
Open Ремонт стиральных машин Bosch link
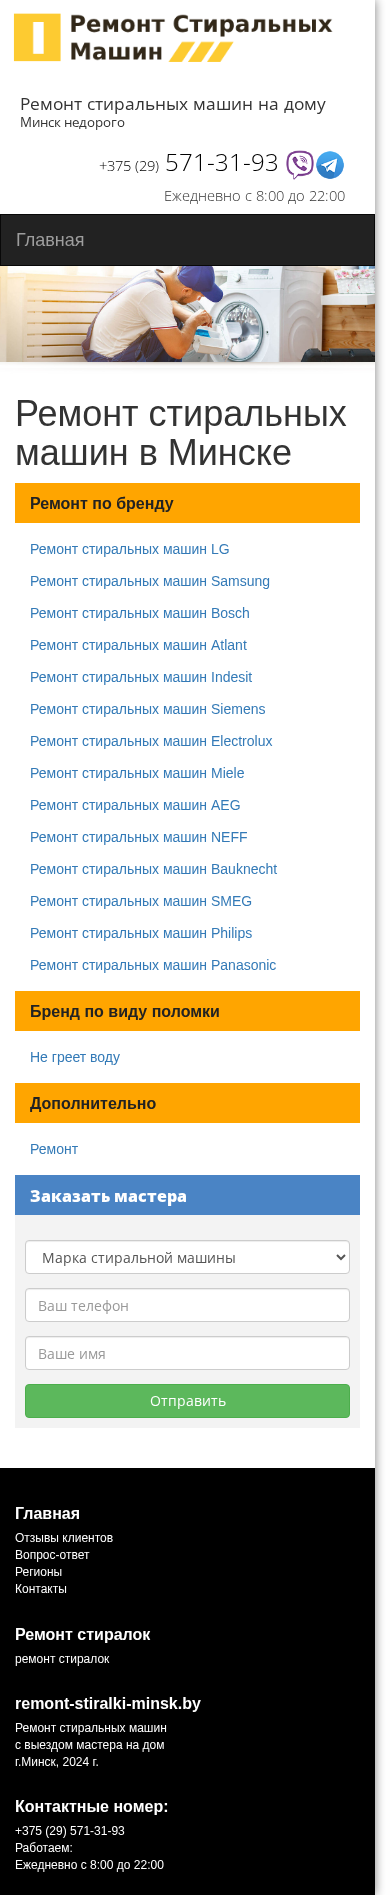tap(140, 613)
